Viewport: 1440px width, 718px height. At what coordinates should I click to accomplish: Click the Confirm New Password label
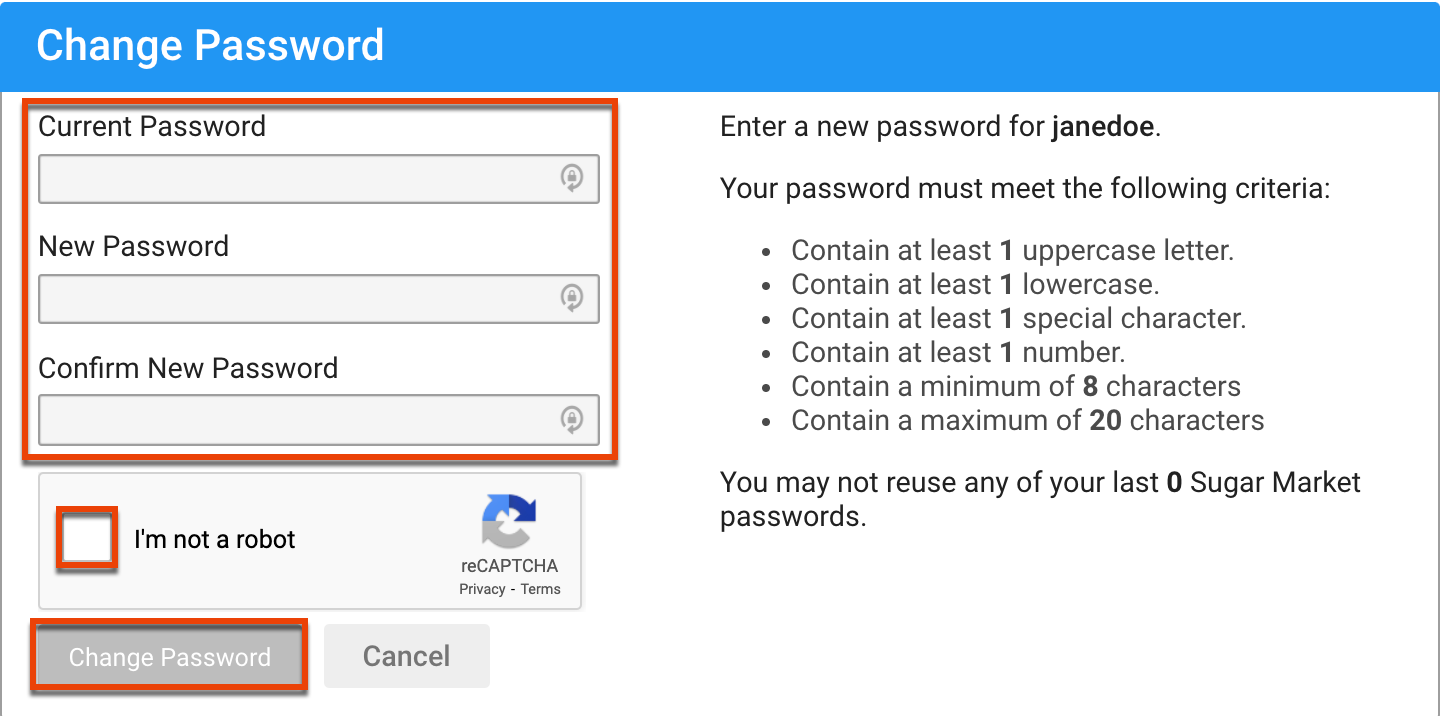coord(188,368)
